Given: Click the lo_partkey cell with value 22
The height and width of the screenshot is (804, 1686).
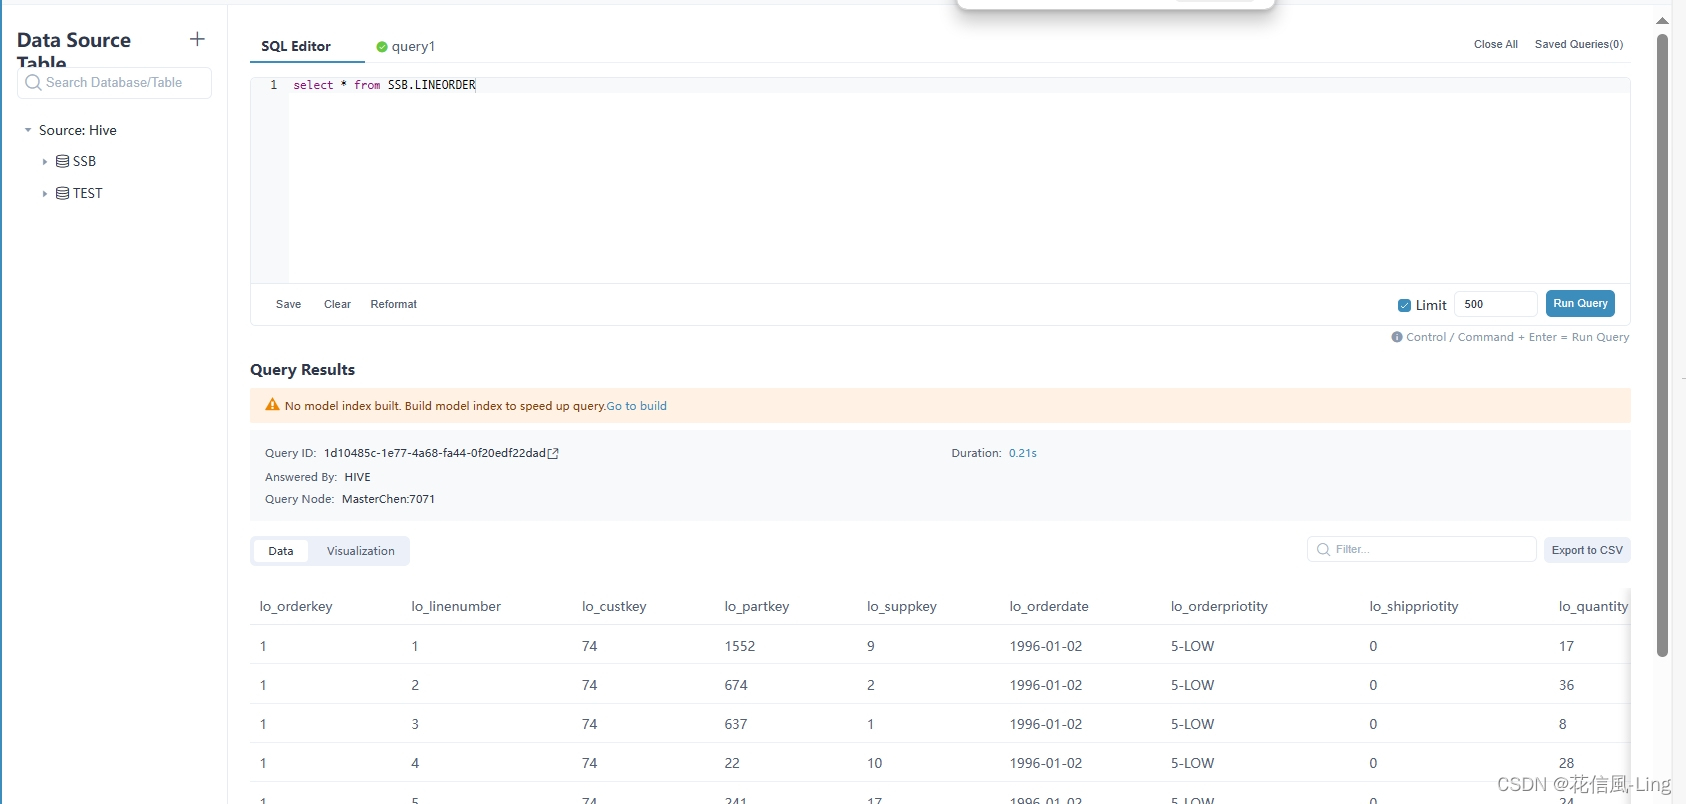Looking at the screenshot, I should (732, 763).
